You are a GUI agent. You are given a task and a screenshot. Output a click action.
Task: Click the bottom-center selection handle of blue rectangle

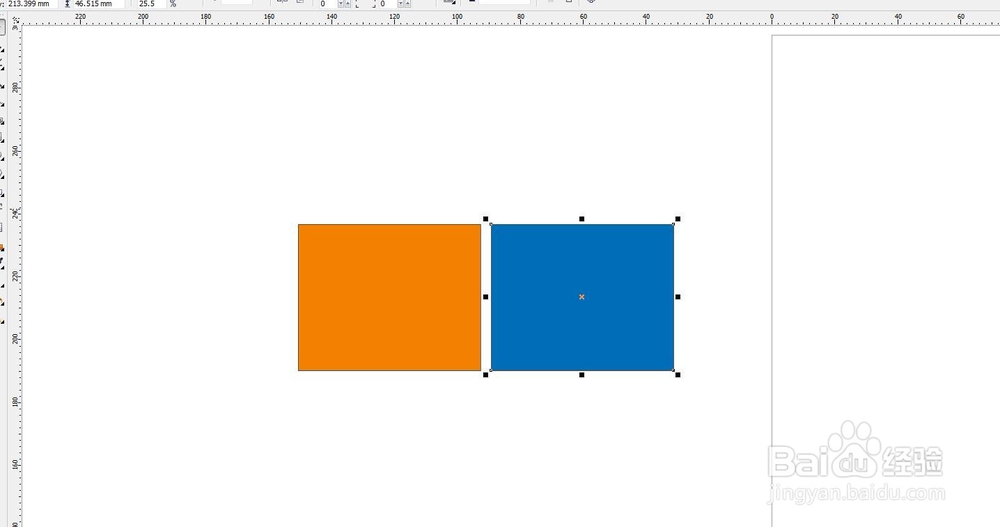click(x=582, y=375)
